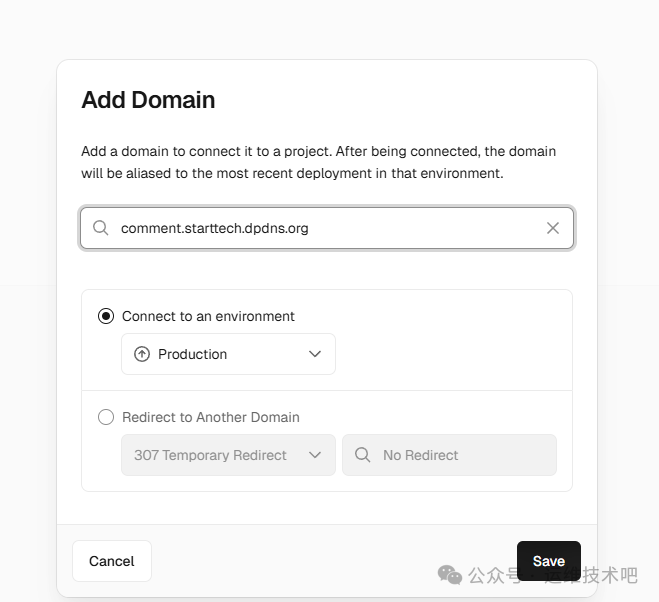This screenshot has width=659, height=602.
Task: Select the Redirect to Another Domain radio button
Action: (106, 417)
